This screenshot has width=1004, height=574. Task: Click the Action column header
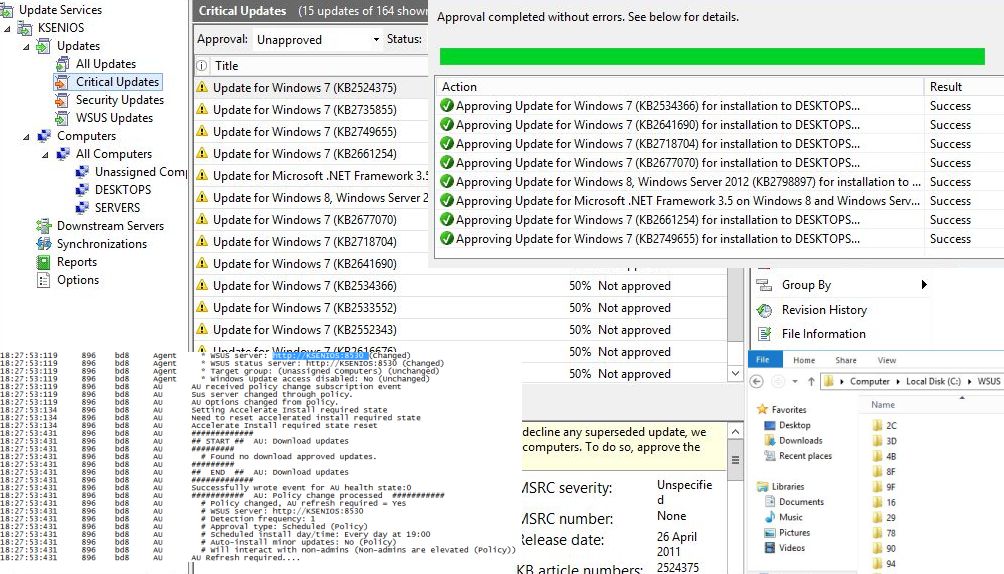(x=459, y=86)
